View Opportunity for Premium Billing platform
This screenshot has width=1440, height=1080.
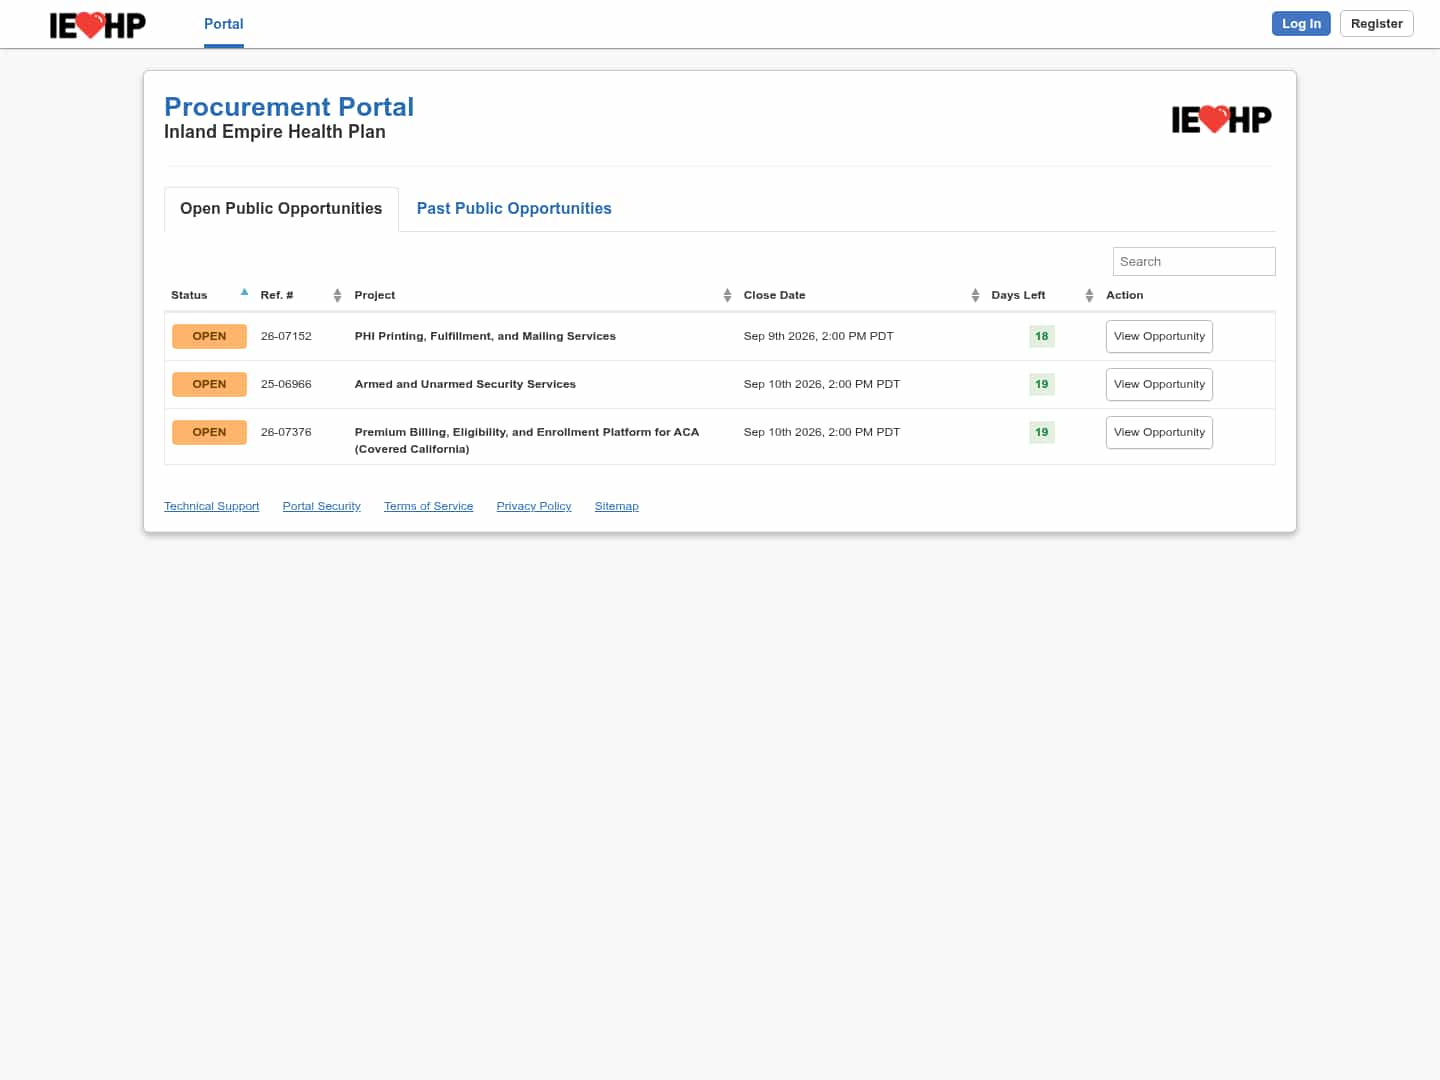point(1159,432)
